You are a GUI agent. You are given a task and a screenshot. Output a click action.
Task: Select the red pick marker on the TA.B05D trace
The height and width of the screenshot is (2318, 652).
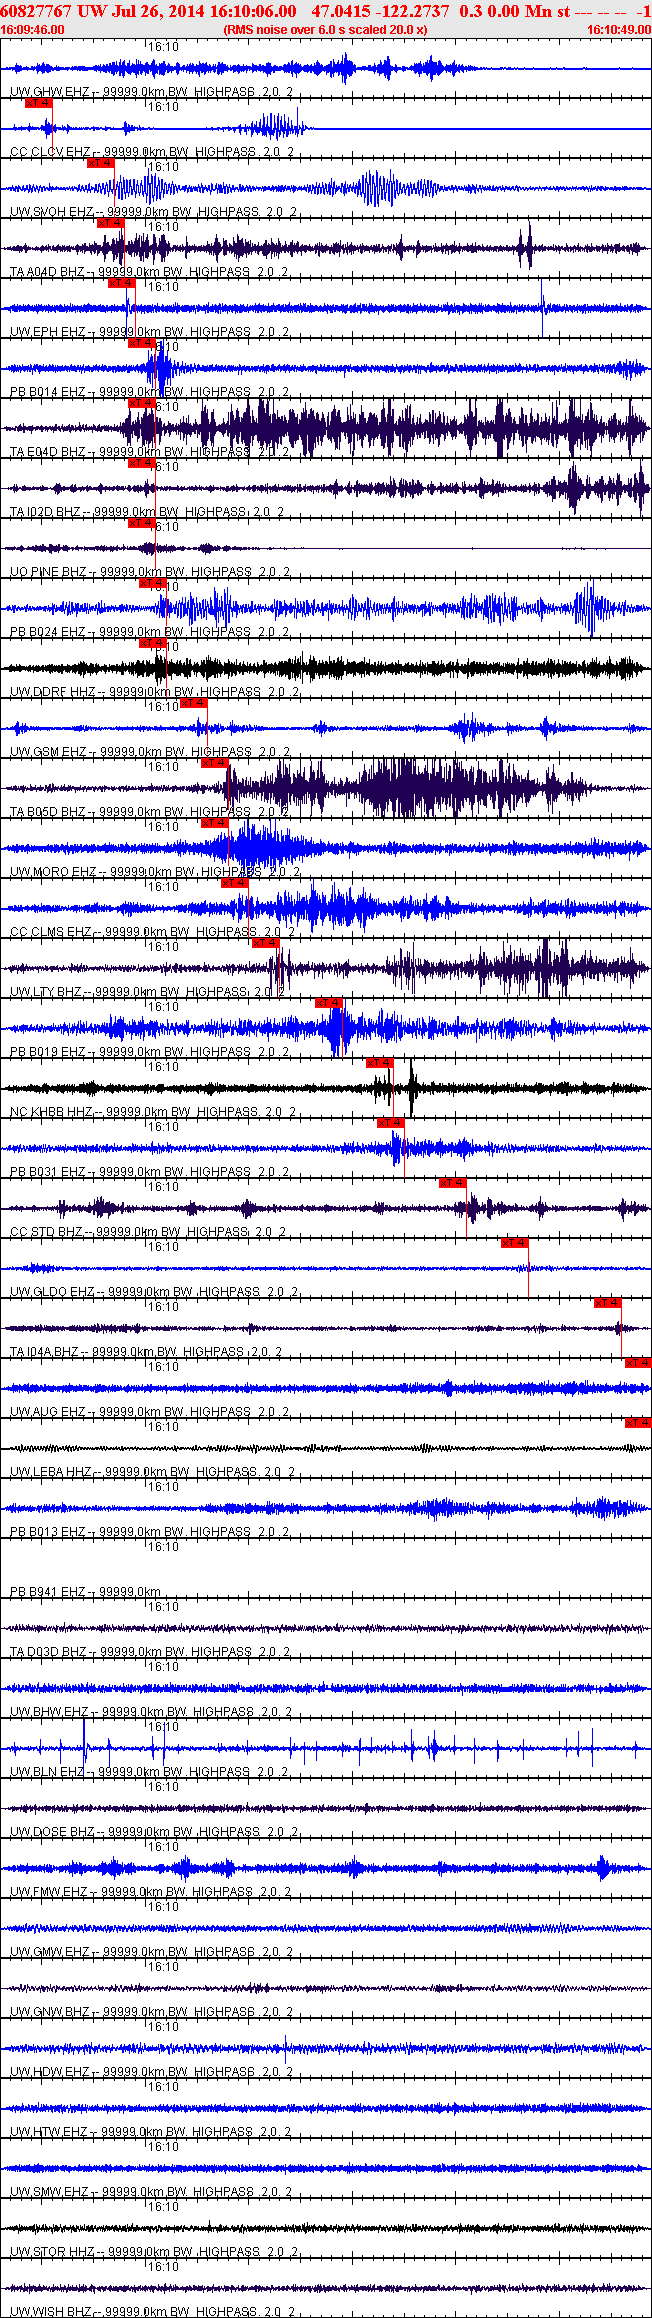(x=215, y=763)
